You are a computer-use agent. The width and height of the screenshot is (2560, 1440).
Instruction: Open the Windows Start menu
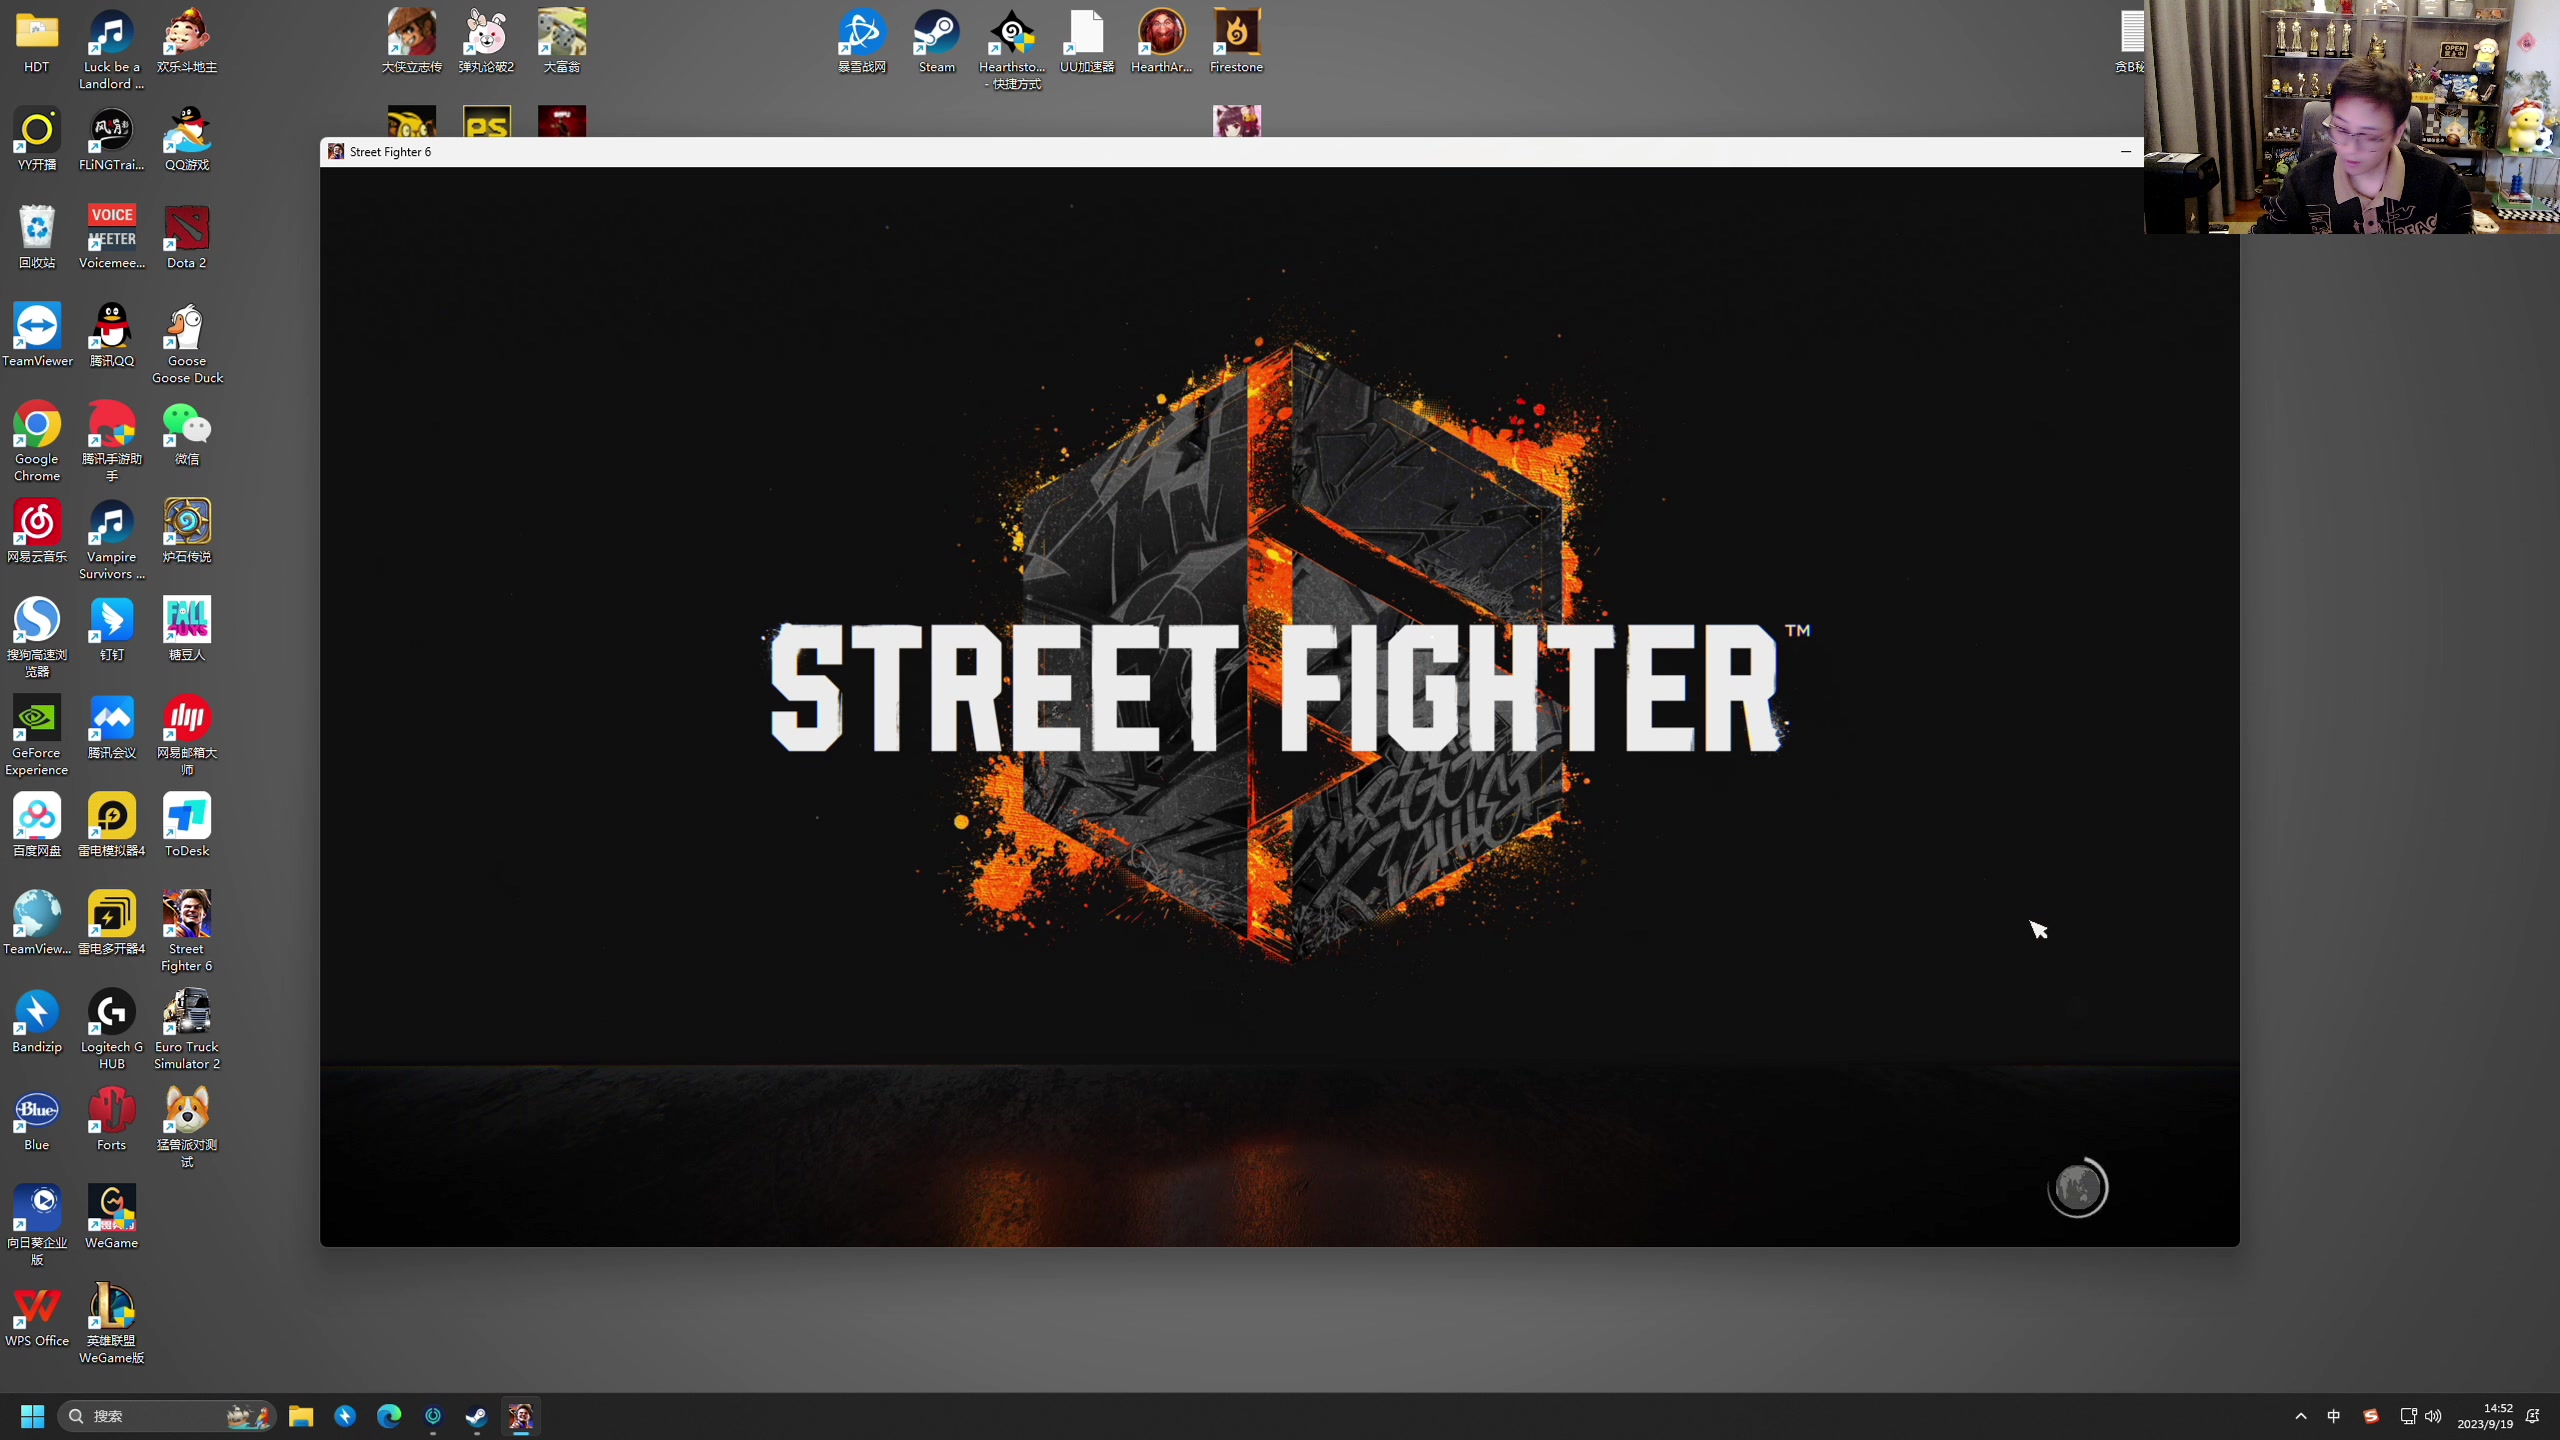32,1416
